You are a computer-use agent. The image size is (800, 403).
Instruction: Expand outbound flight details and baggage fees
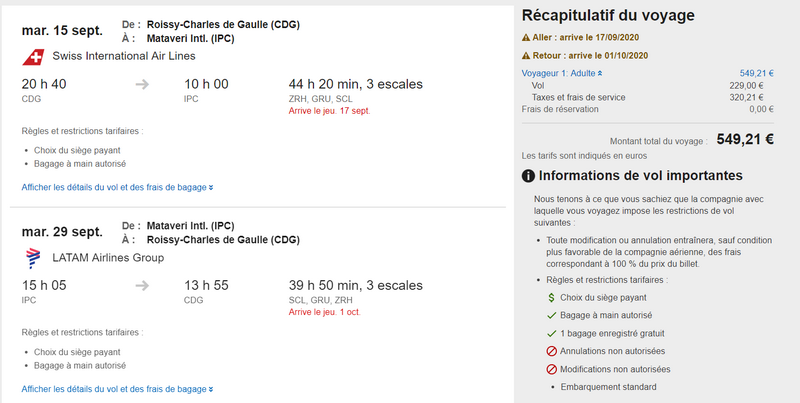(117, 188)
